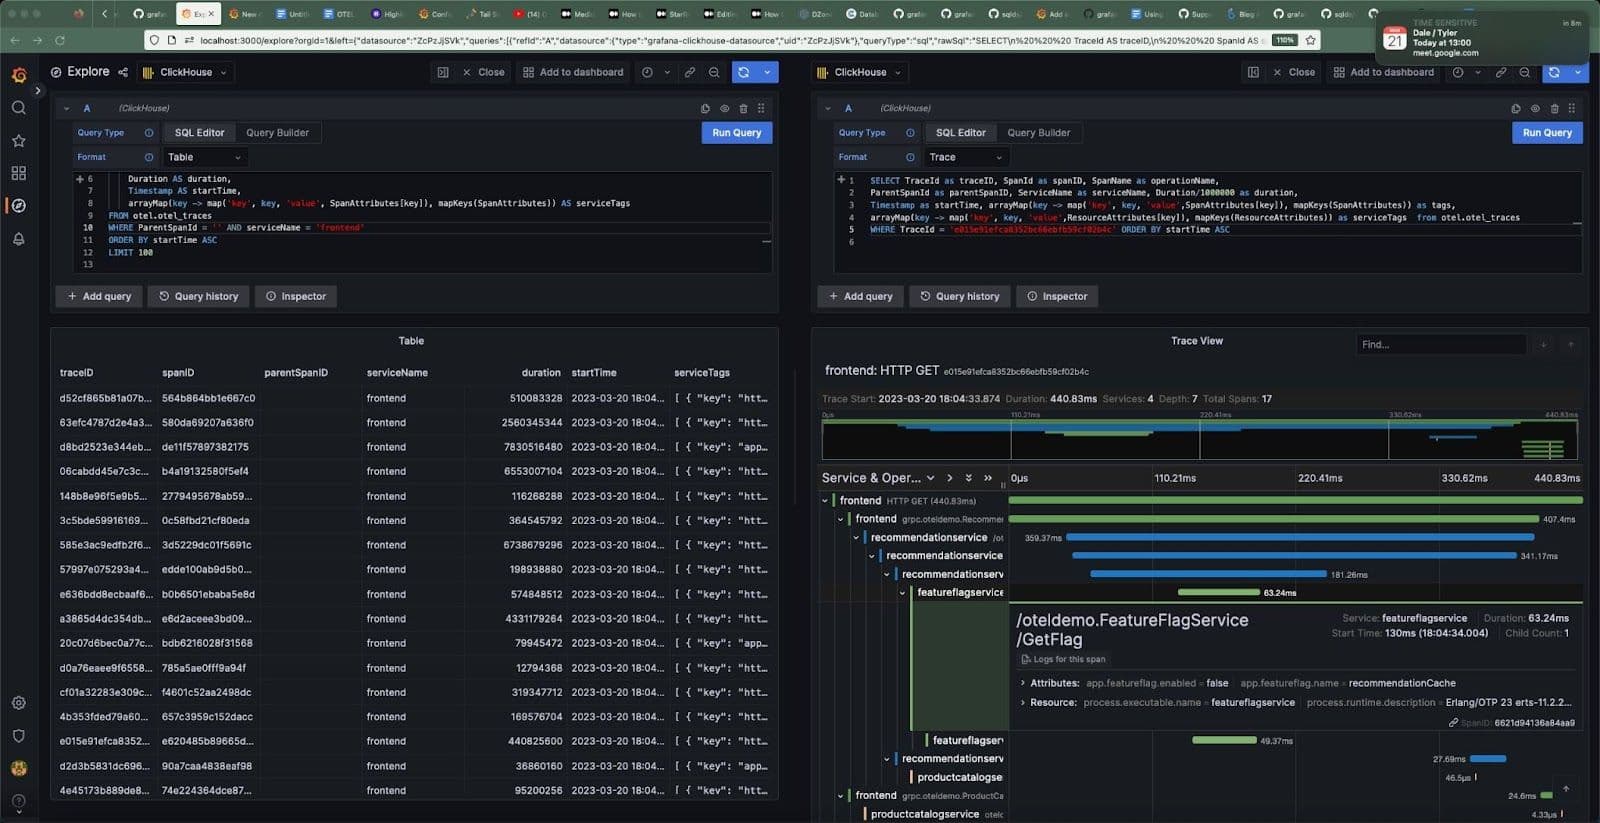Click the share icon next to Explore
1600x823 pixels.
pyautogui.click(x=123, y=72)
